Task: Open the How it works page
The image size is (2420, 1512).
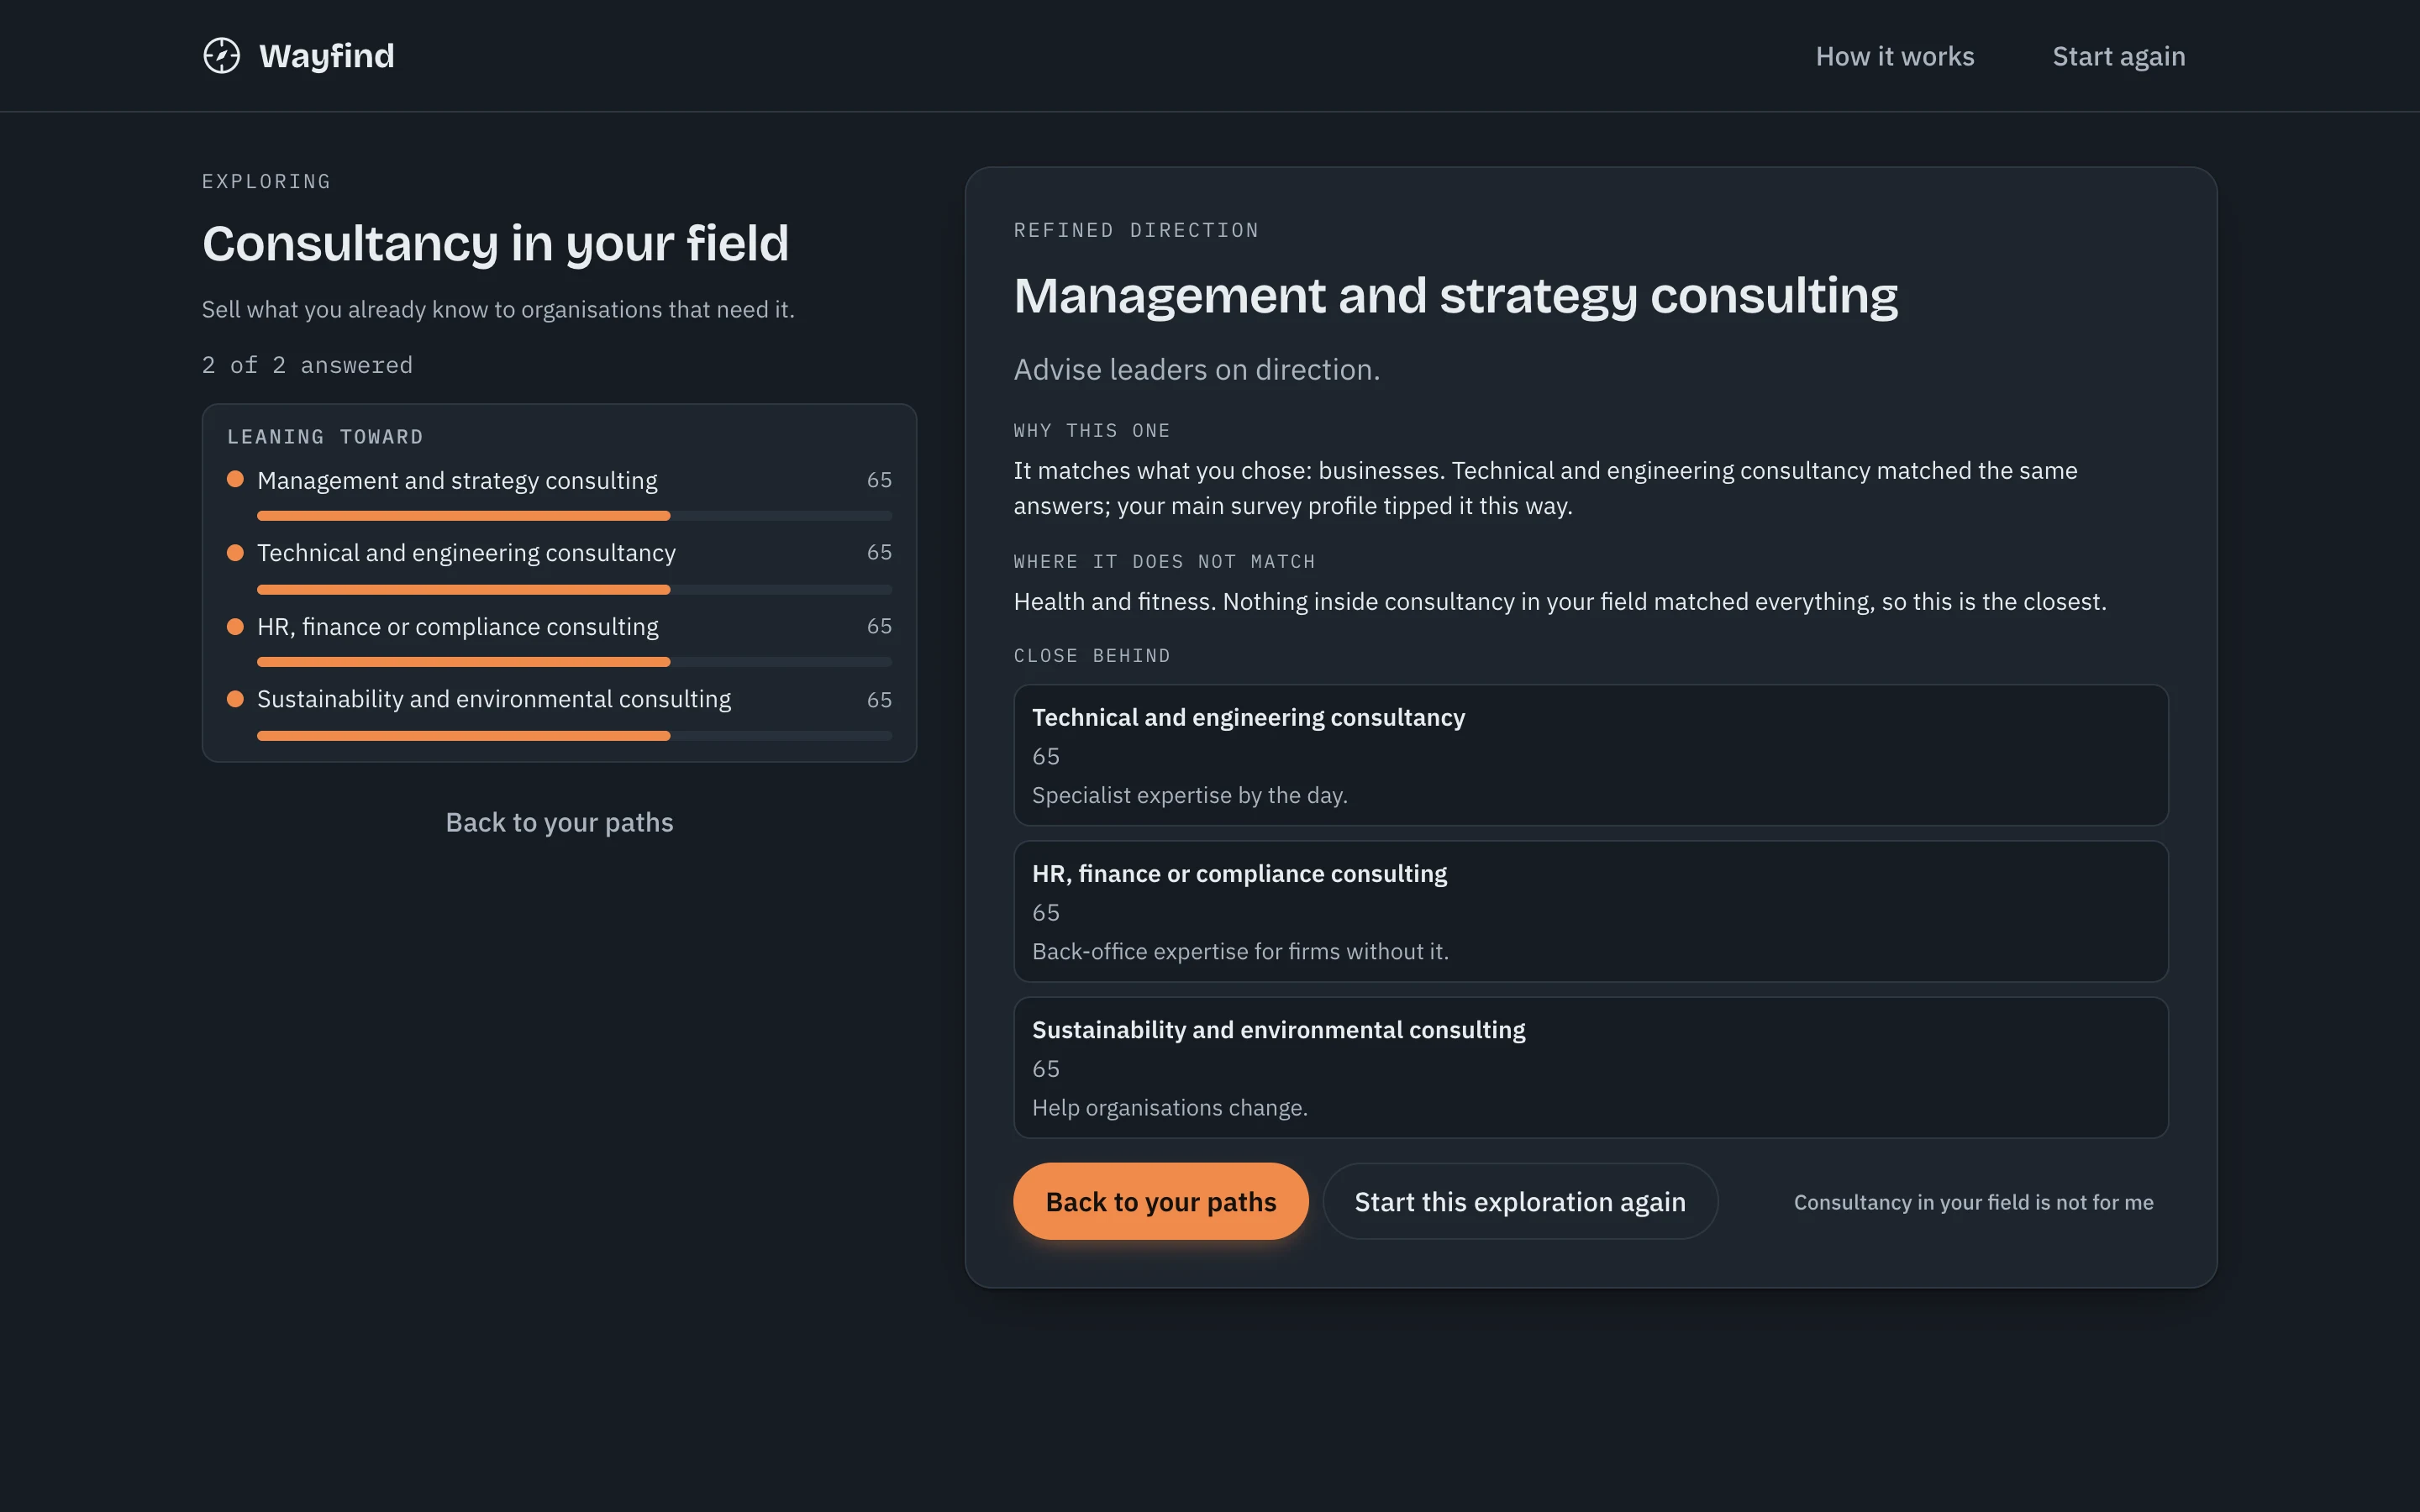Action: (x=1895, y=56)
